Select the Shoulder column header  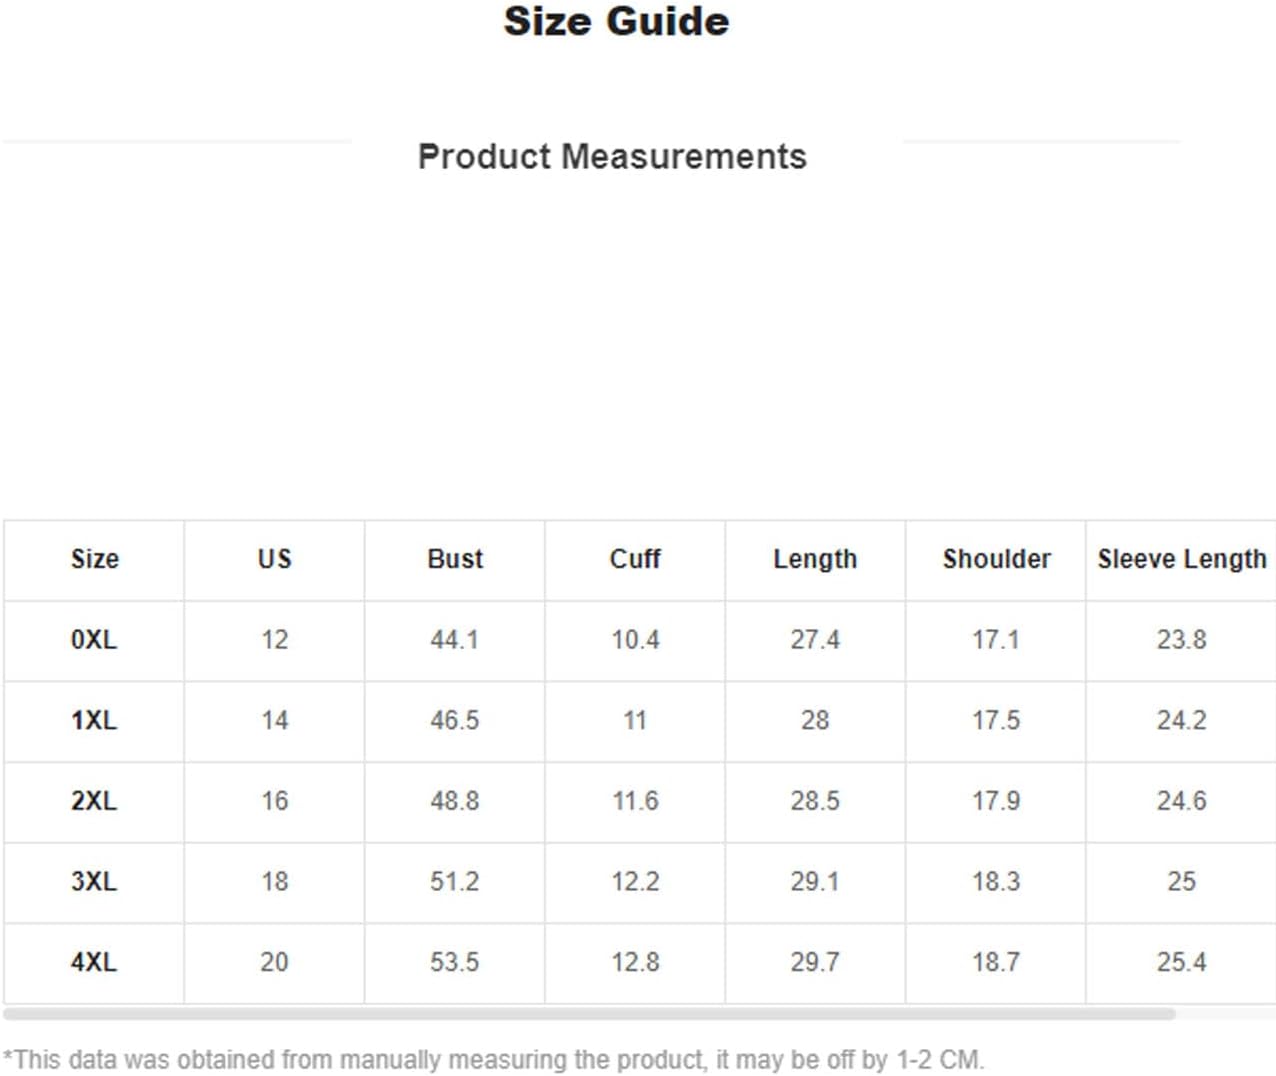(996, 559)
